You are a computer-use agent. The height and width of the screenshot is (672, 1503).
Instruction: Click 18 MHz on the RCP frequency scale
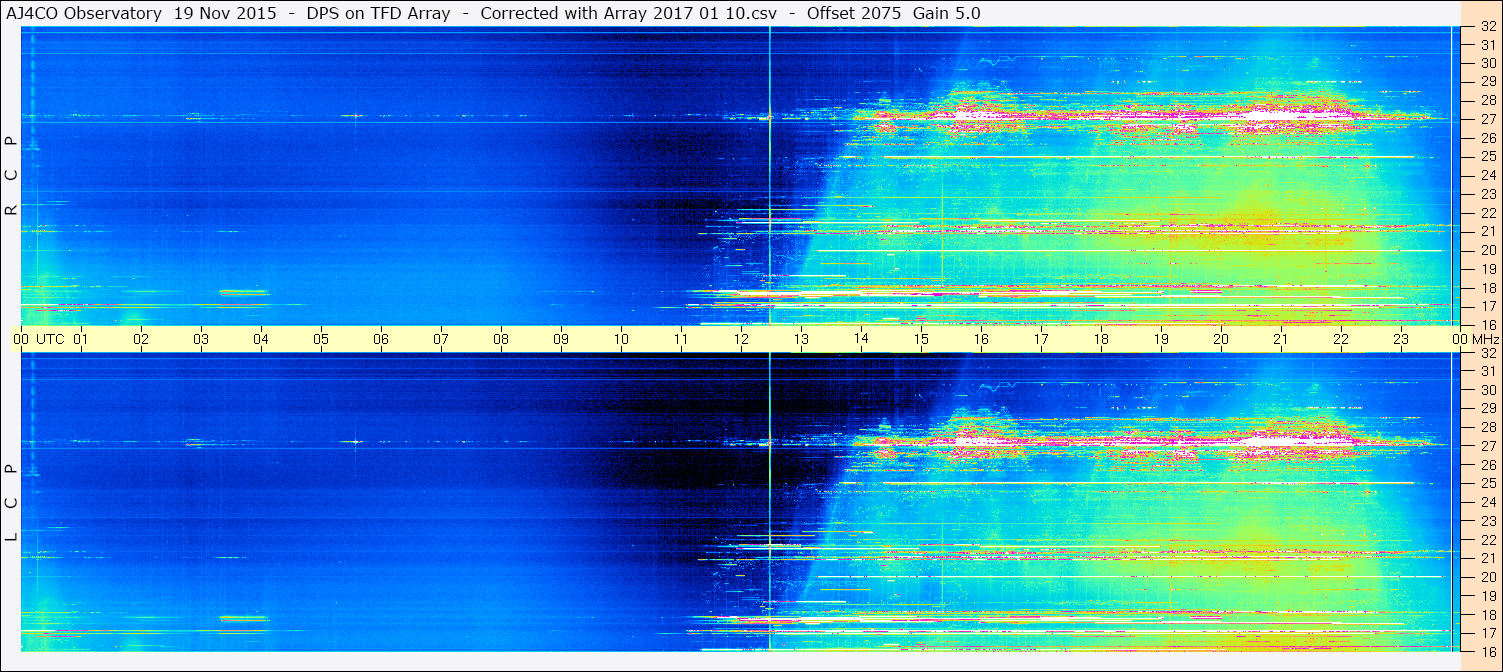1488,287
